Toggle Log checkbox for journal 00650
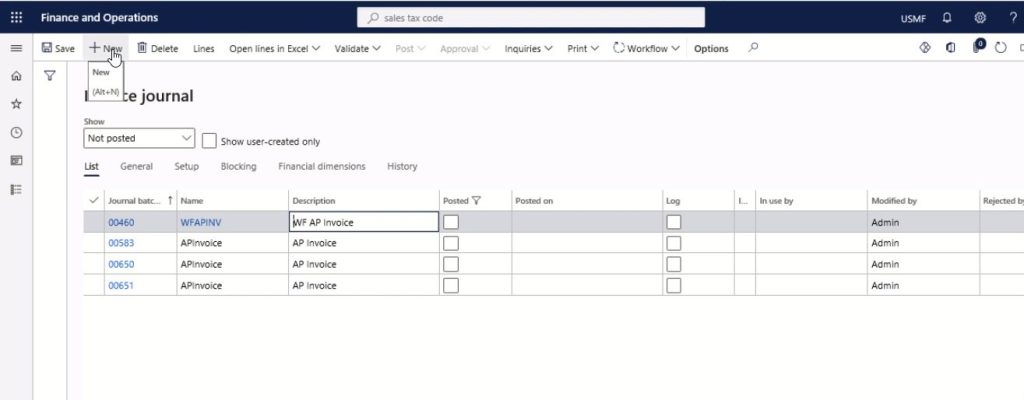Viewport: 1024px width, 400px height. (x=673, y=264)
